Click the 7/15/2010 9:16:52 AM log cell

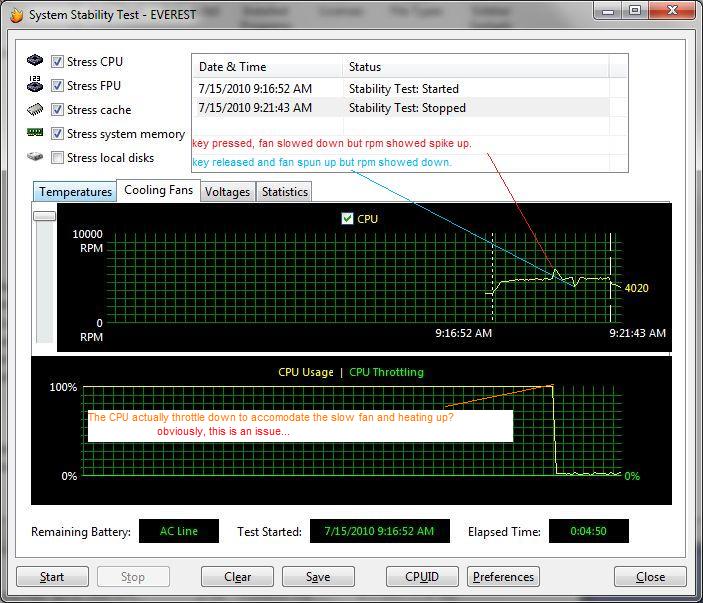(x=255, y=89)
